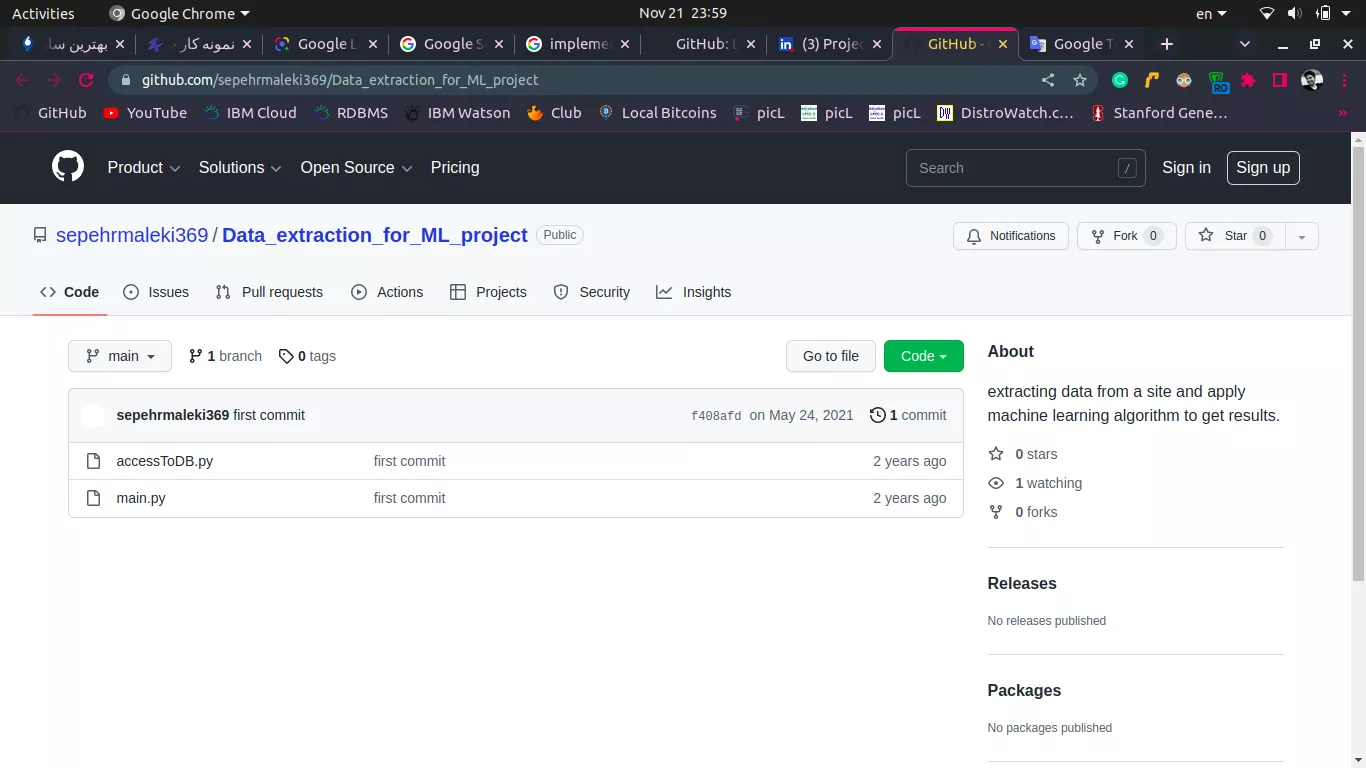
Task: Expand the Product menu
Action: point(144,167)
